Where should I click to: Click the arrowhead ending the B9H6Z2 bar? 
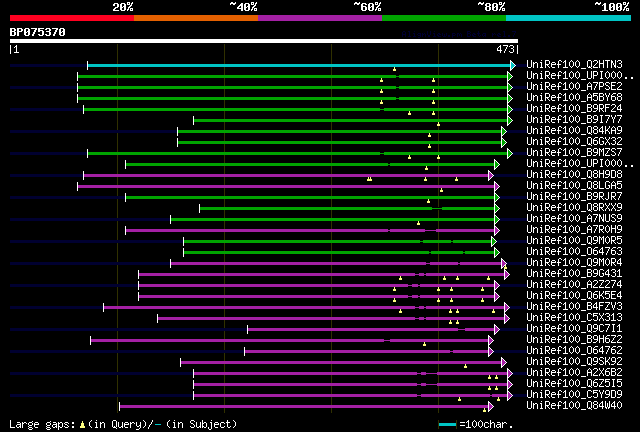pos(491,341)
